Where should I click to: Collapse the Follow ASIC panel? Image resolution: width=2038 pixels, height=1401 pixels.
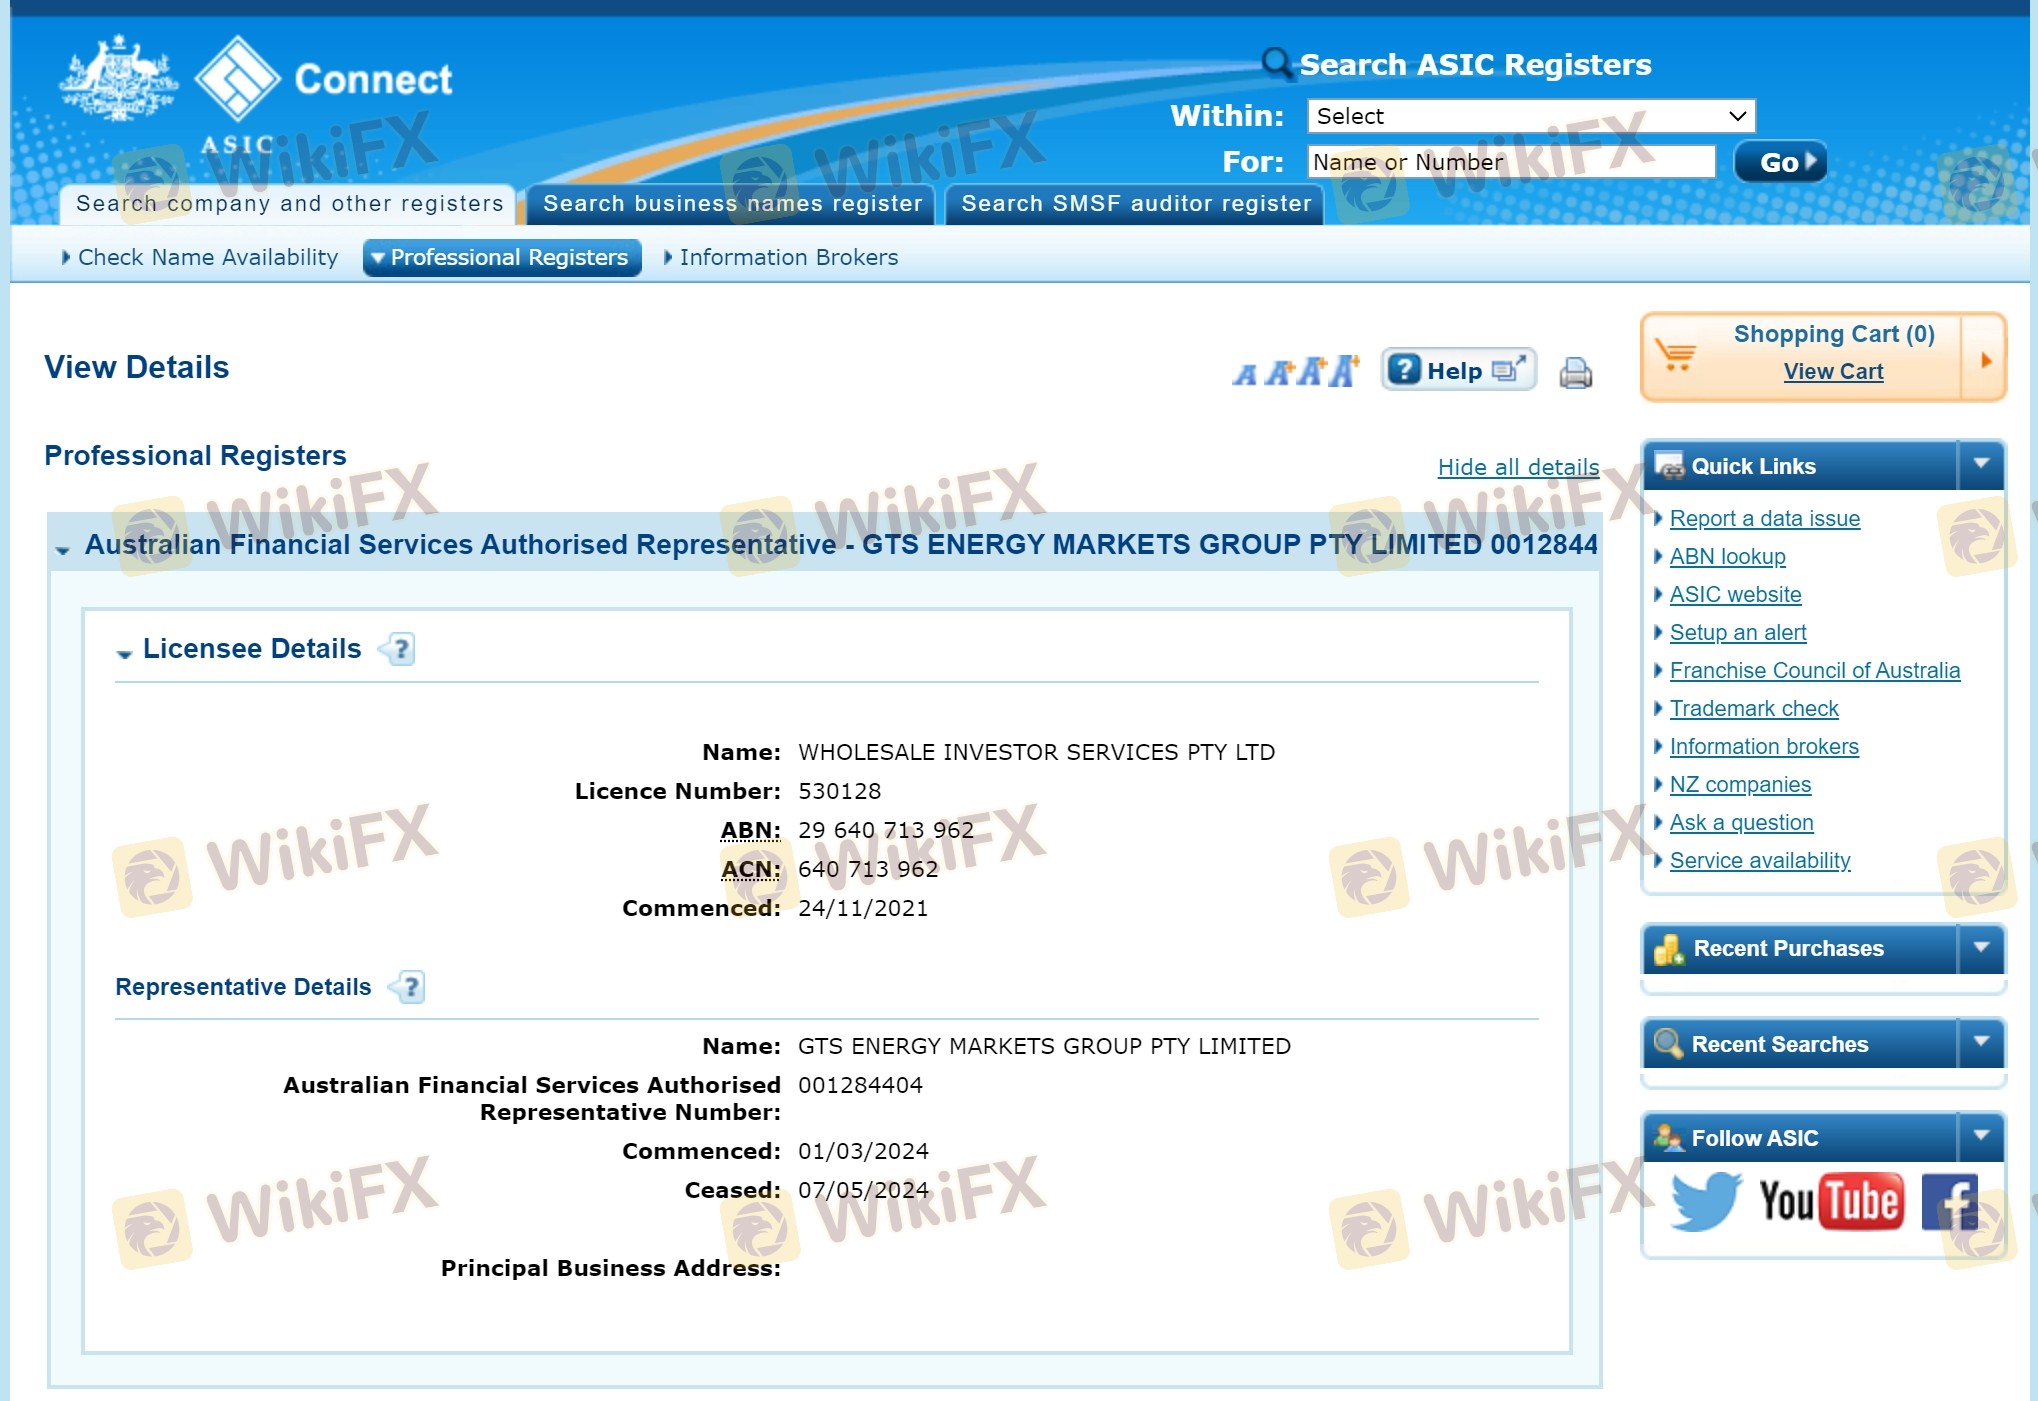[x=1981, y=1137]
